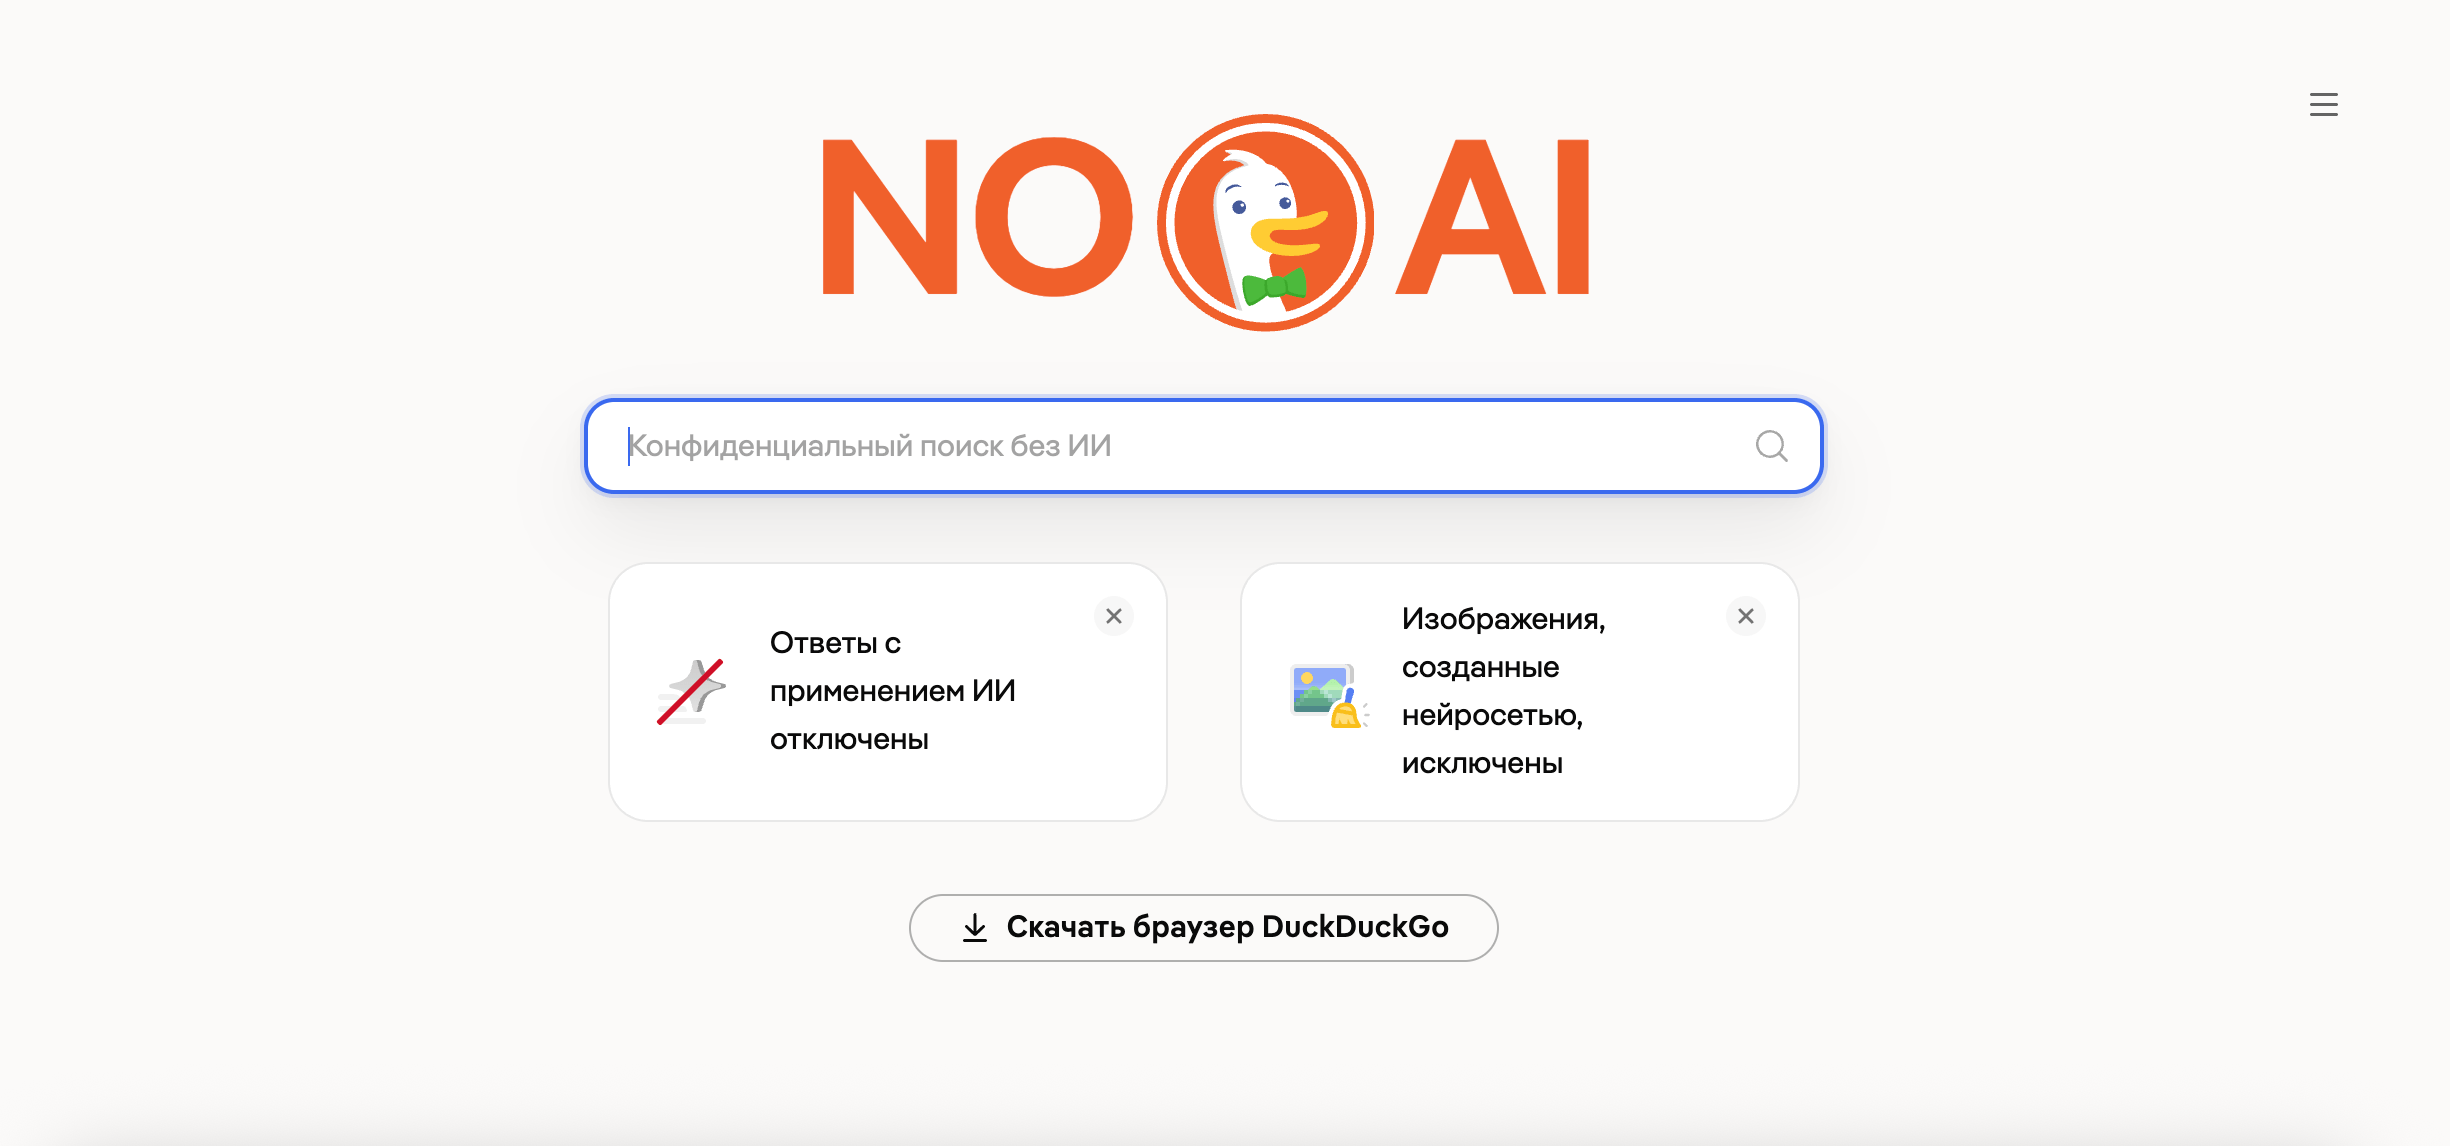Click the orange "NO" logo letters
Image resolution: width=2450 pixels, height=1146 pixels.
tap(977, 217)
